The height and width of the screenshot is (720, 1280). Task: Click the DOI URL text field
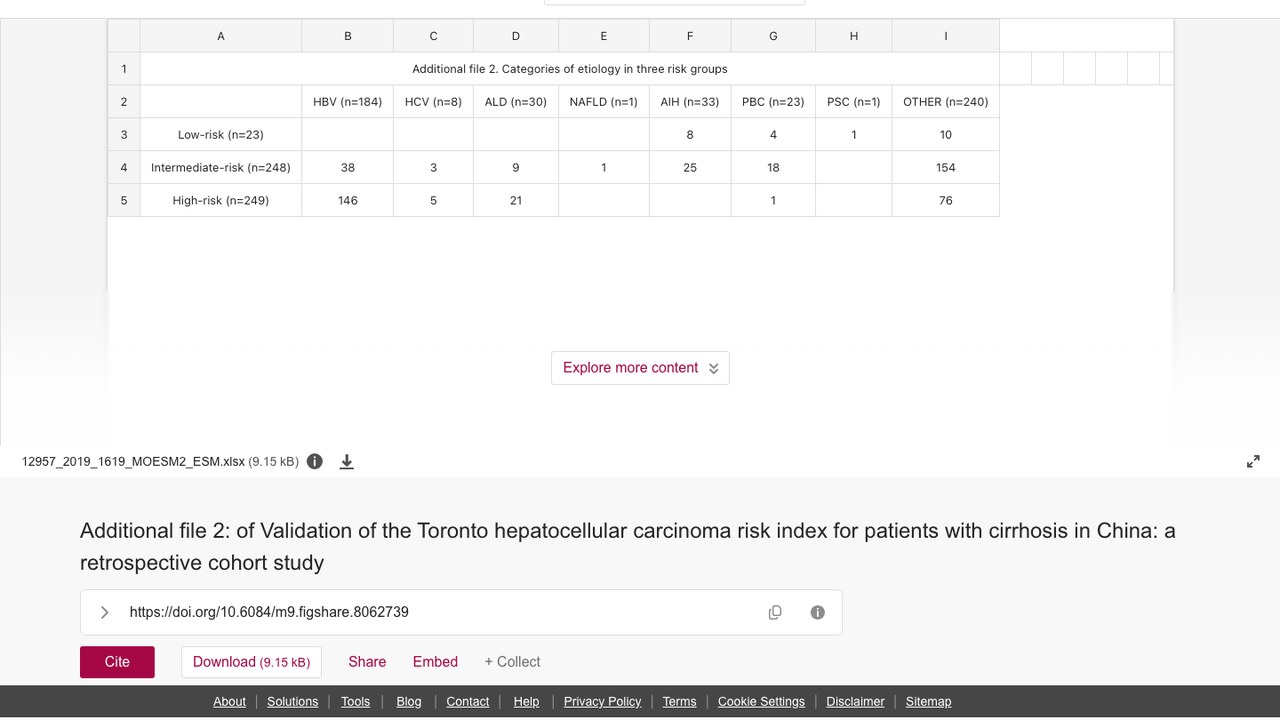click(440, 612)
